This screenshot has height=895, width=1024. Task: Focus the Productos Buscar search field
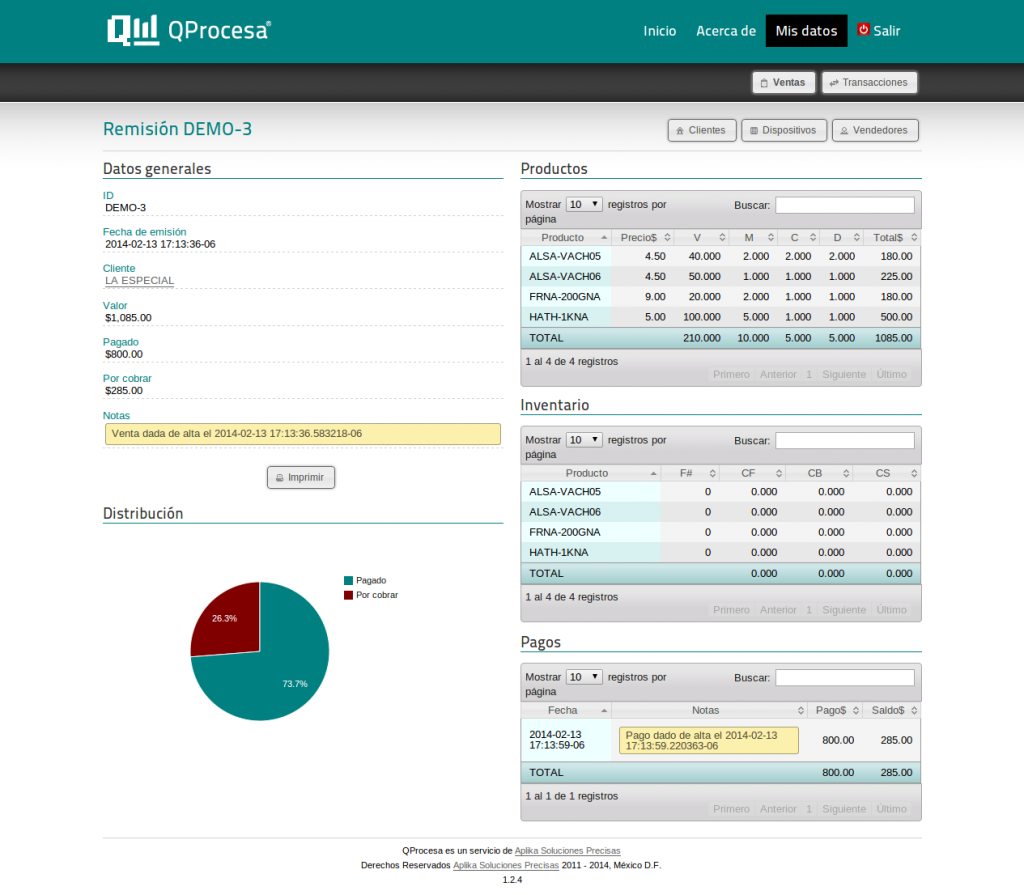pos(845,205)
